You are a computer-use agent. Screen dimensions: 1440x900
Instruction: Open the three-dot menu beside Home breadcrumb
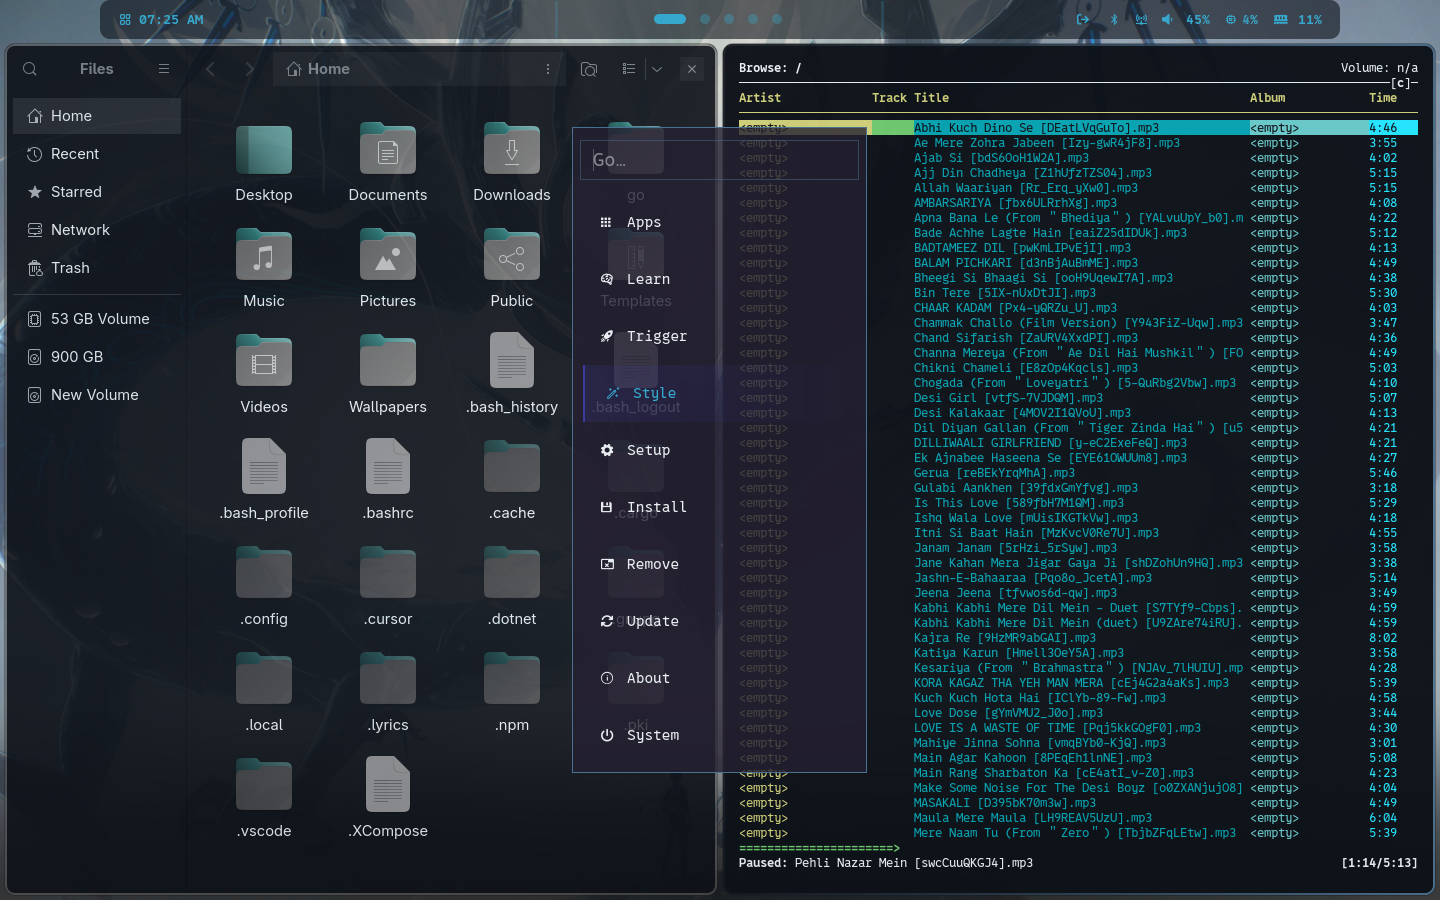tap(547, 69)
